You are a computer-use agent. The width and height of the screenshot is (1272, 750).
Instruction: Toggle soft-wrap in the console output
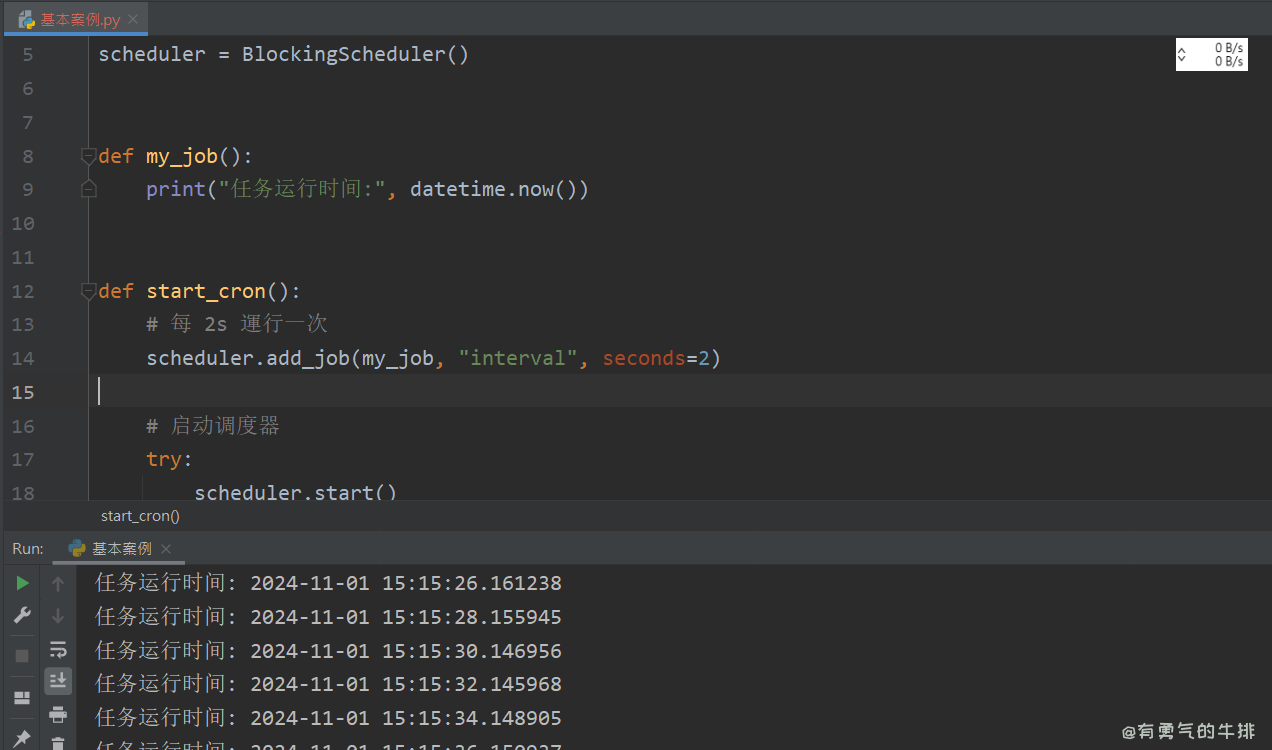coord(58,650)
